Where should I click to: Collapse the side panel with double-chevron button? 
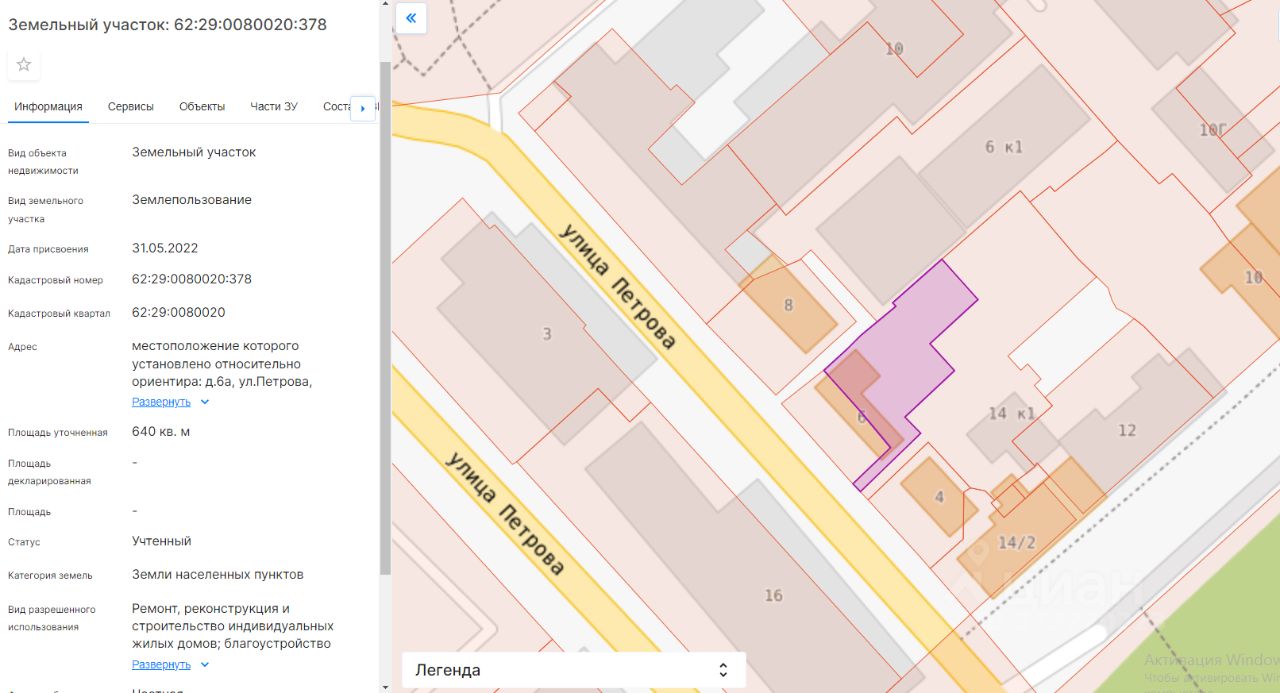coord(411,18)
